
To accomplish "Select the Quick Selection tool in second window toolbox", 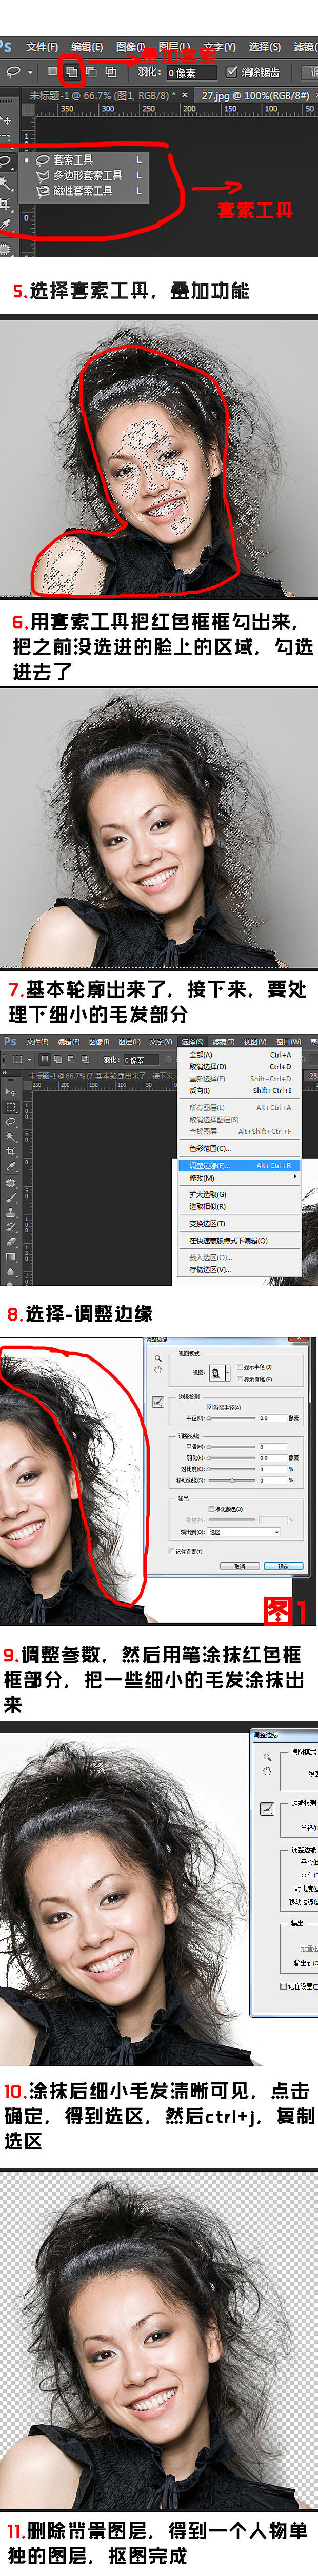I will tap(11, 1137).
